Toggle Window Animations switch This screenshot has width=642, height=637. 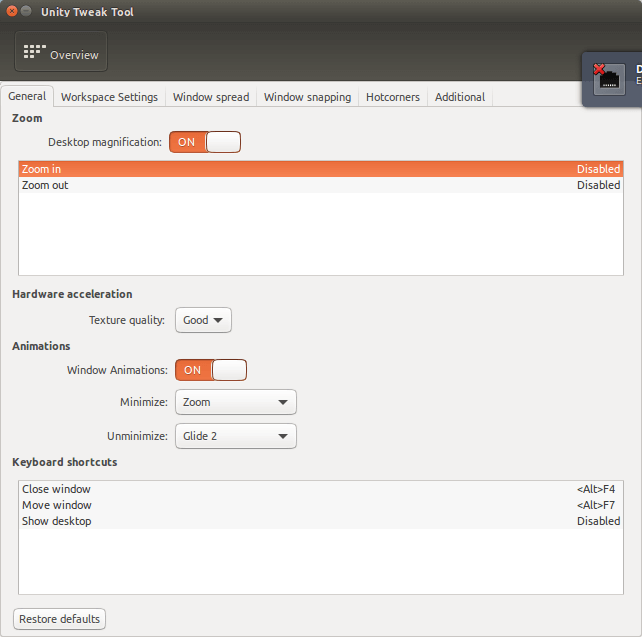(x=211, y=370)
